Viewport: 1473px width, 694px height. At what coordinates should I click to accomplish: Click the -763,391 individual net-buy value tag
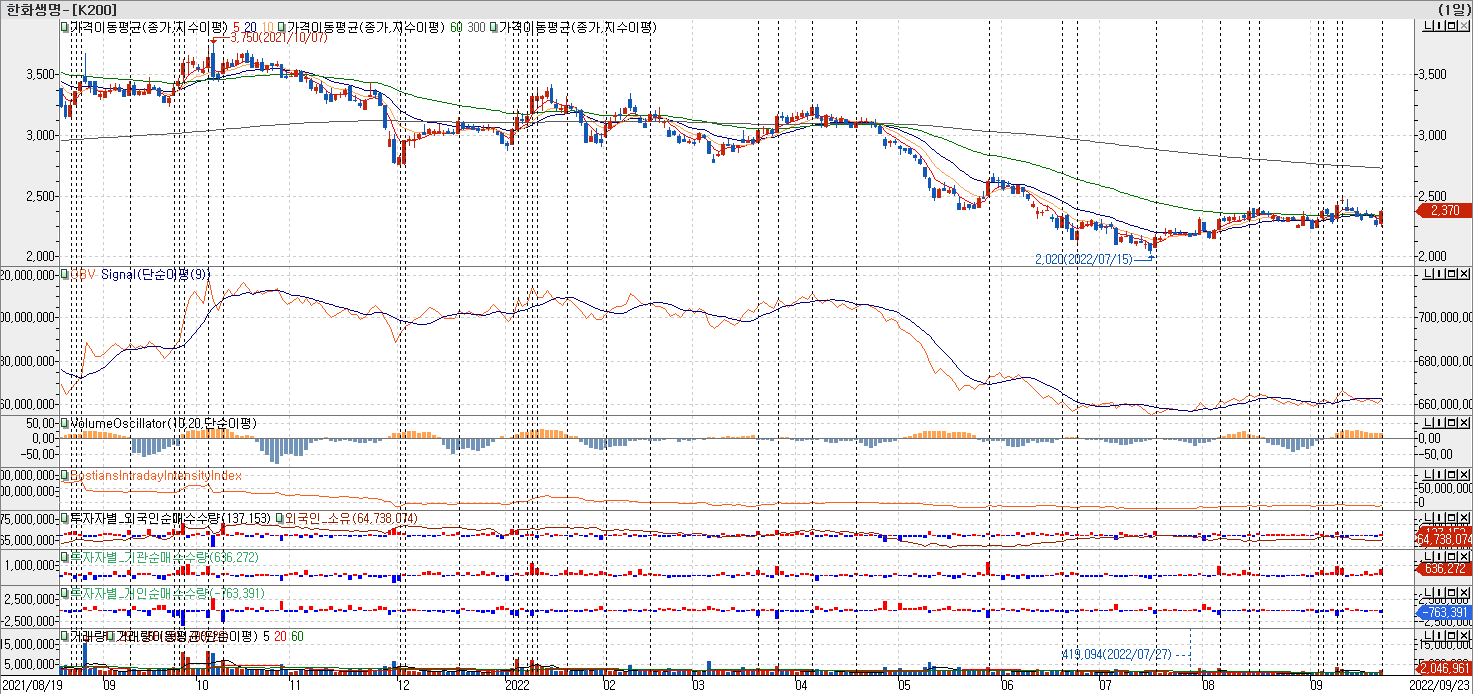click(1445, 612)
